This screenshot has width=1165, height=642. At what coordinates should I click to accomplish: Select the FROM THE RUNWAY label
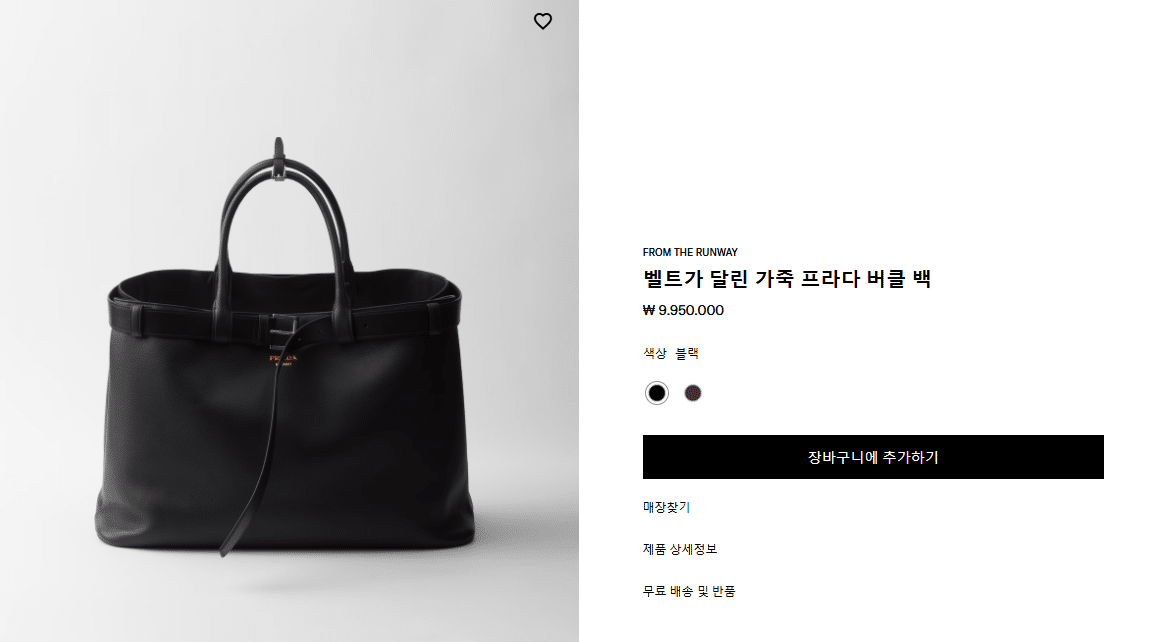[x=690, y=252]
